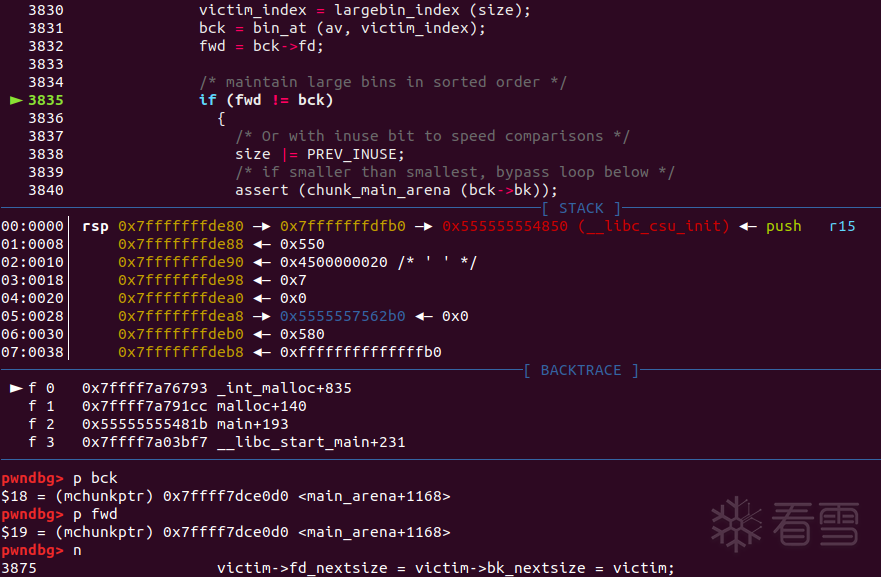Click the STACK section header

(581, 208)
